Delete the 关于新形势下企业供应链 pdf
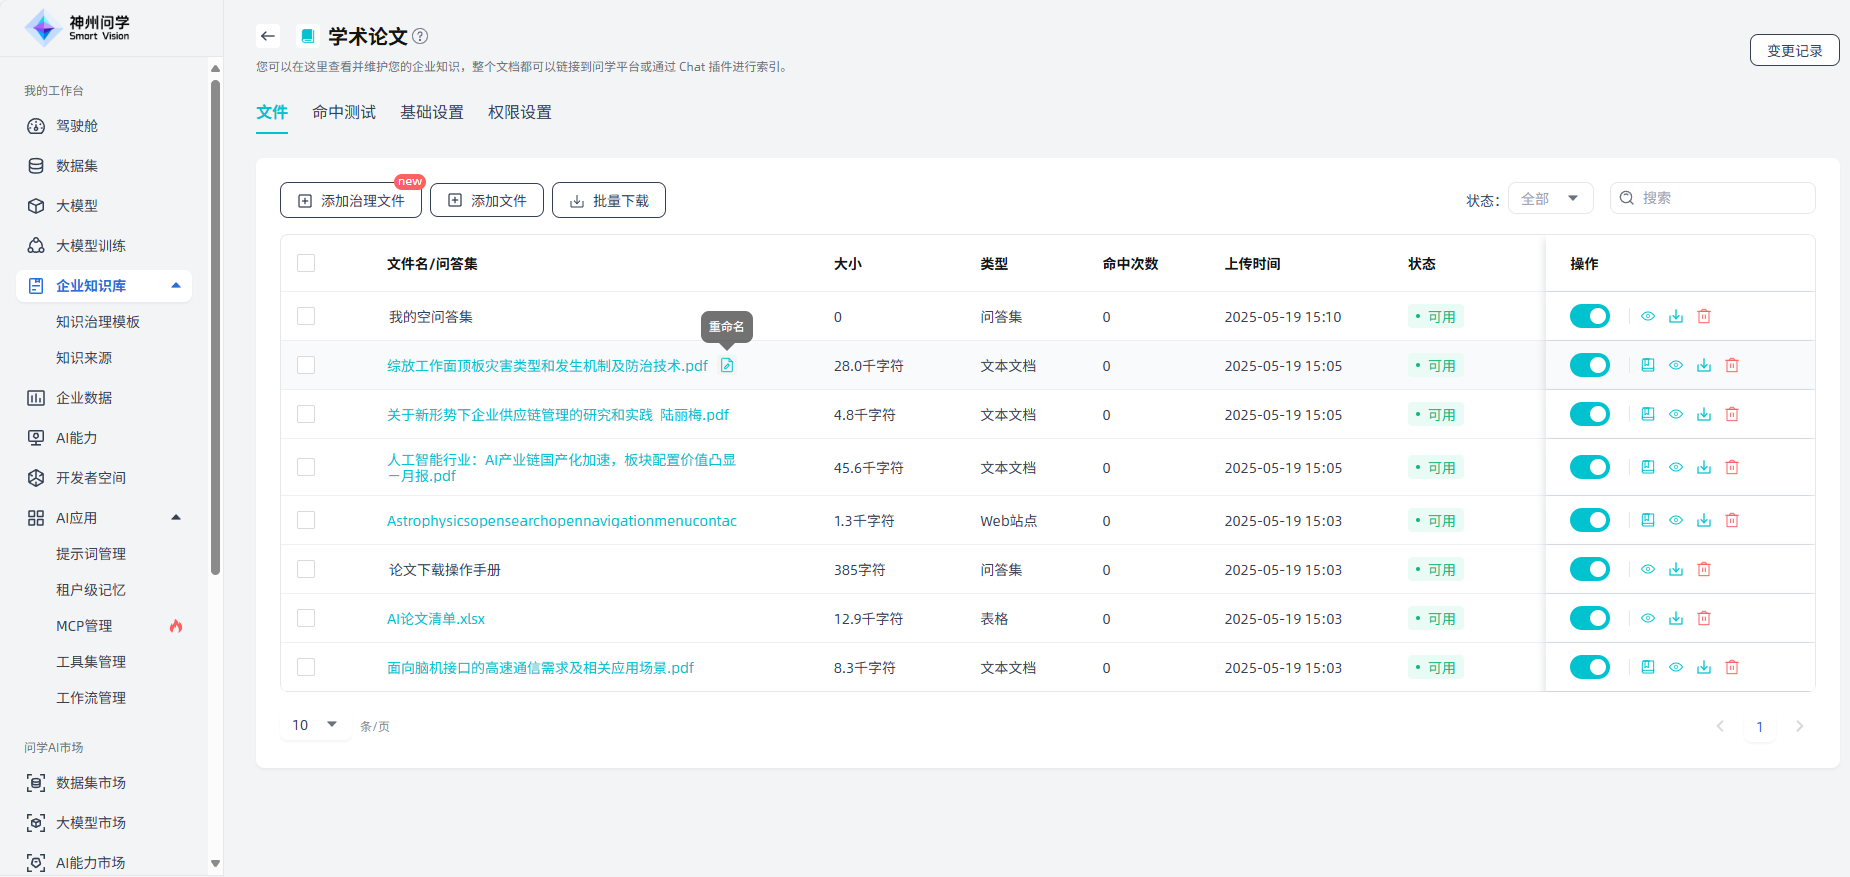1850x877 pixels. pyautogui.click(x=1732, y=414)
